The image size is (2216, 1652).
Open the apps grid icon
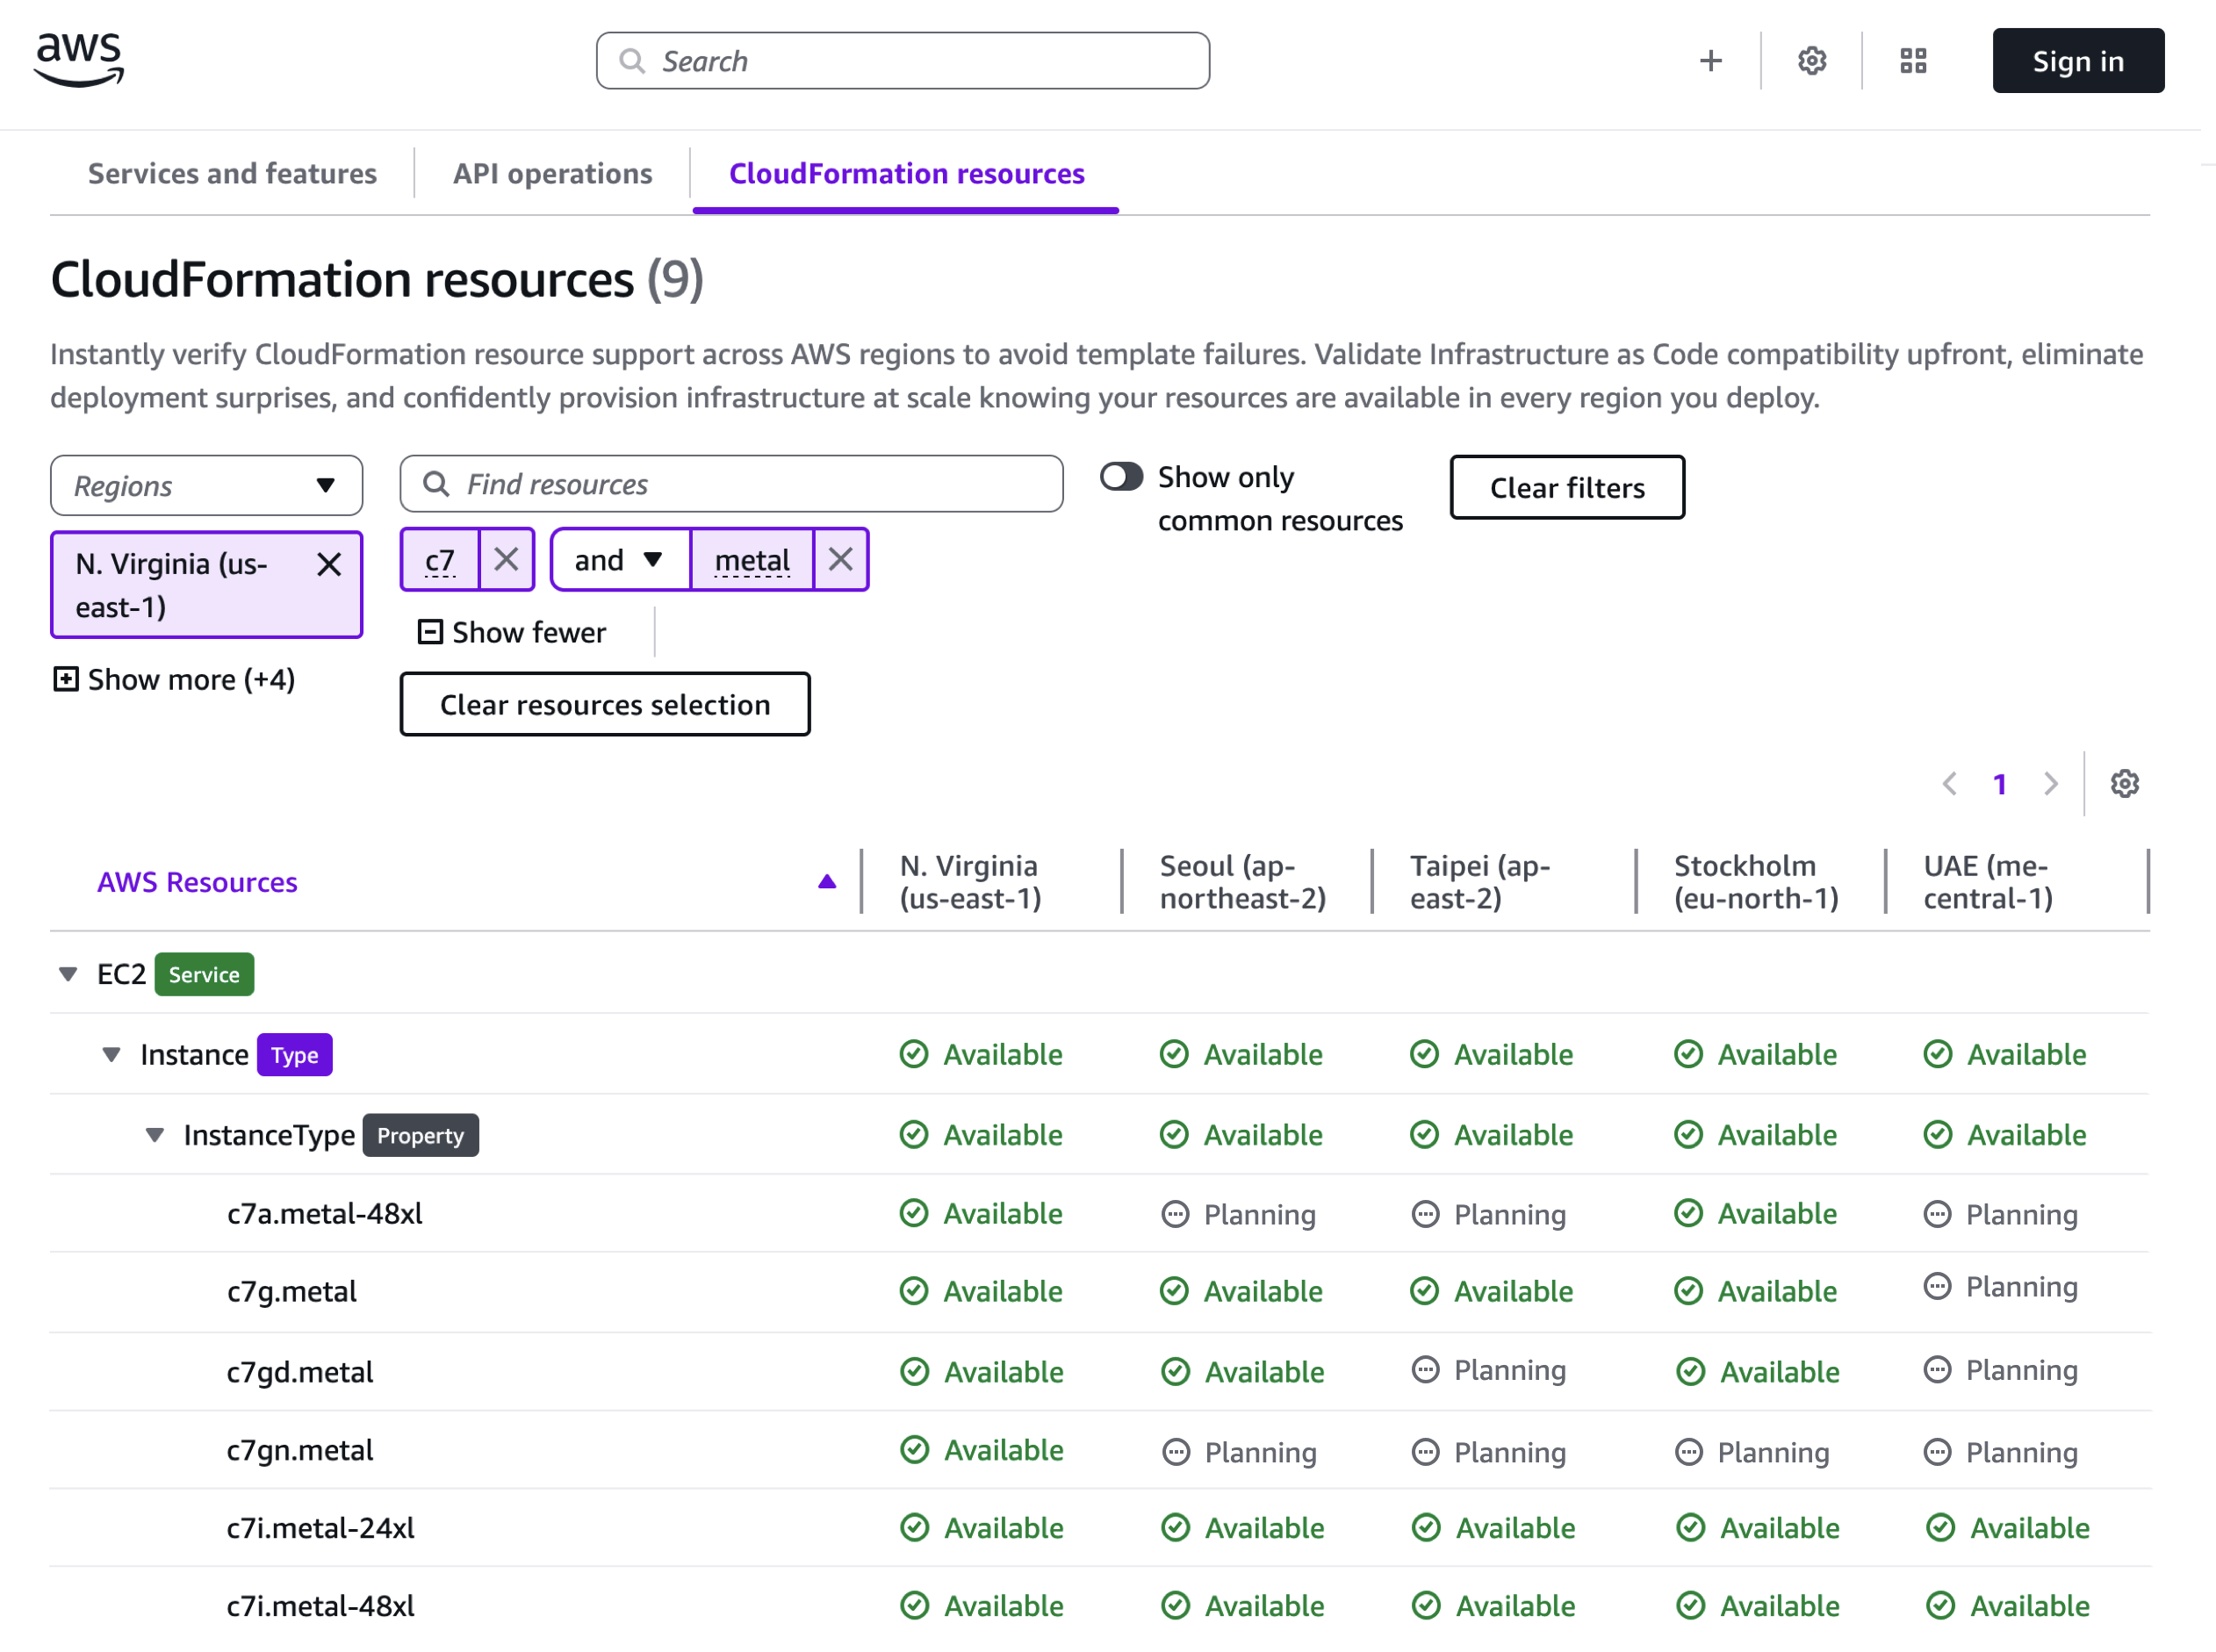pos(1912,61)
